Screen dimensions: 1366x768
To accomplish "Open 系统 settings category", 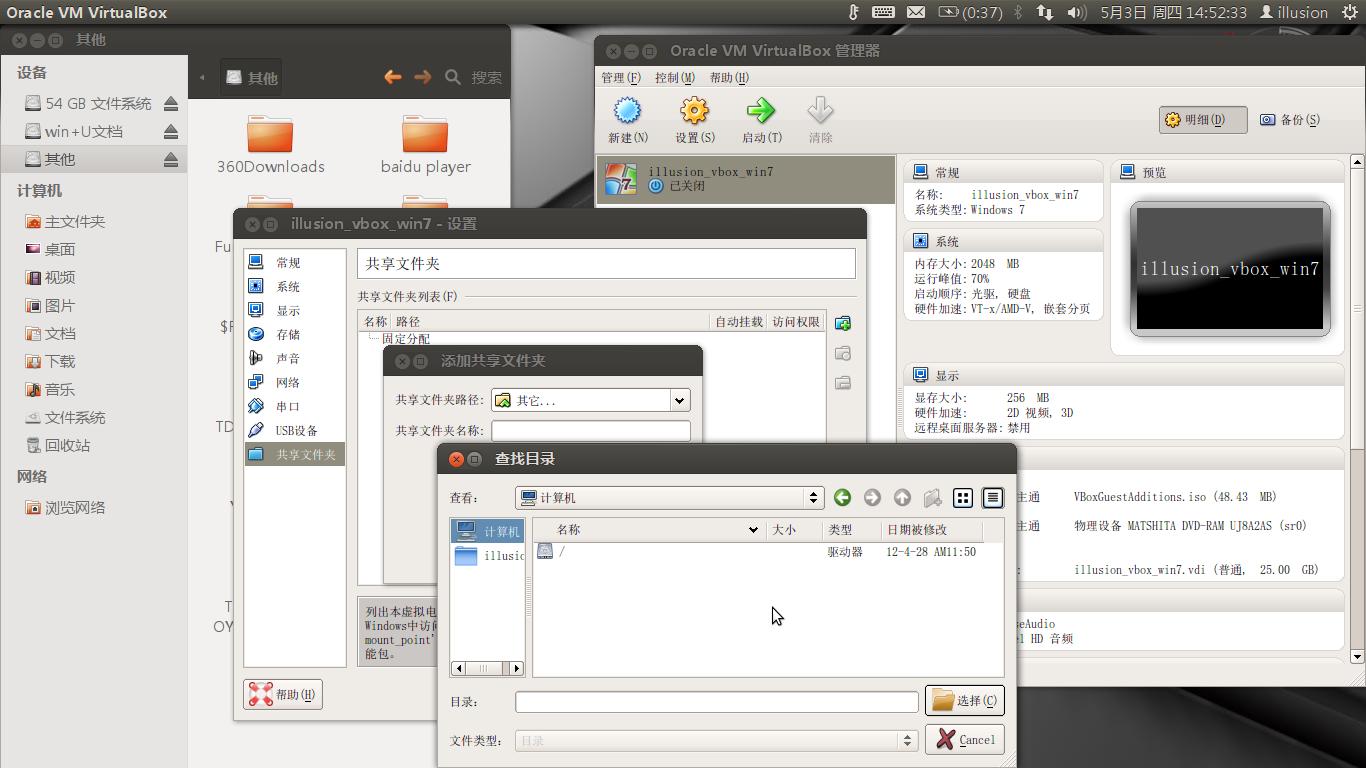I will (x=294, y=286).
